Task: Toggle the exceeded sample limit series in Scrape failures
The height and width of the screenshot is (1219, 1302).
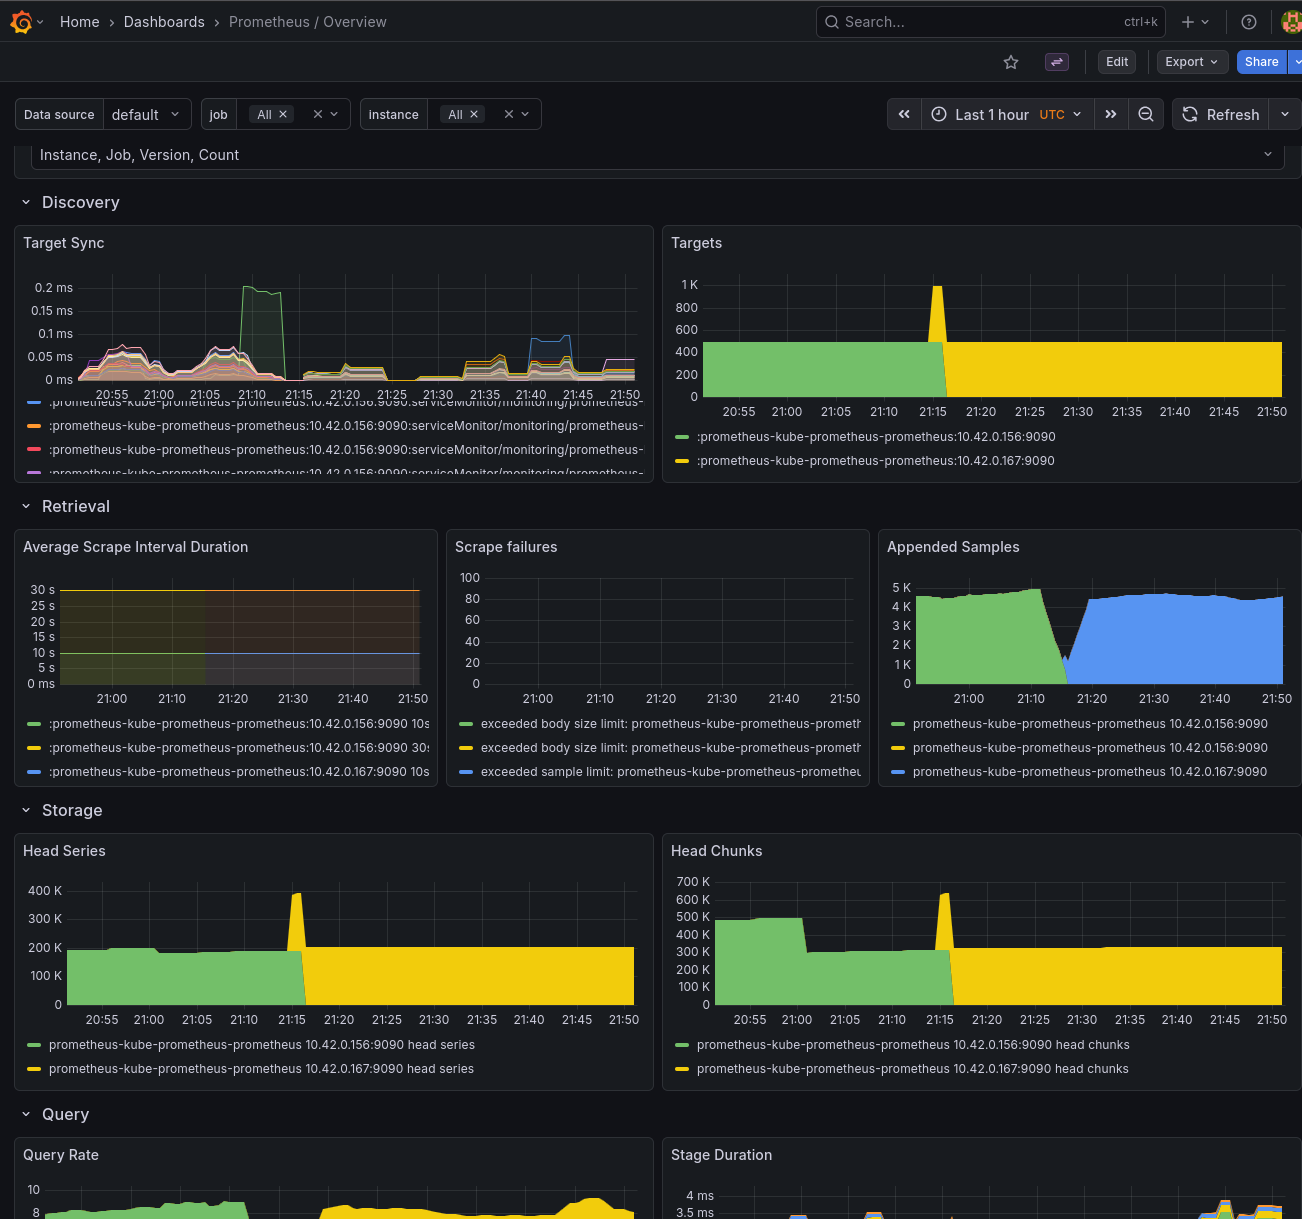Action: [x=660, y=771]
